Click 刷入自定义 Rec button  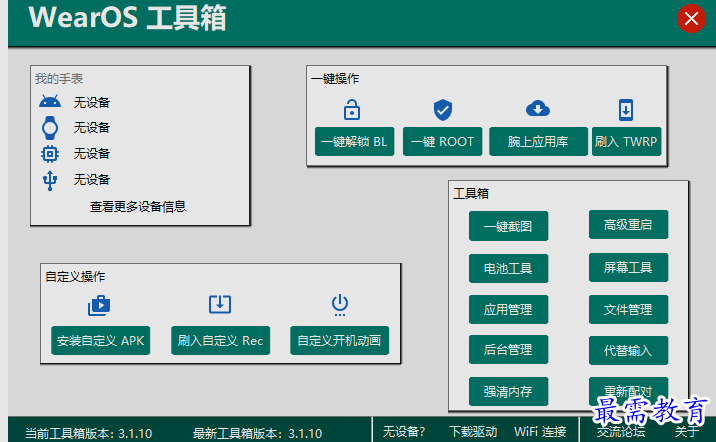tap(221, 341)
